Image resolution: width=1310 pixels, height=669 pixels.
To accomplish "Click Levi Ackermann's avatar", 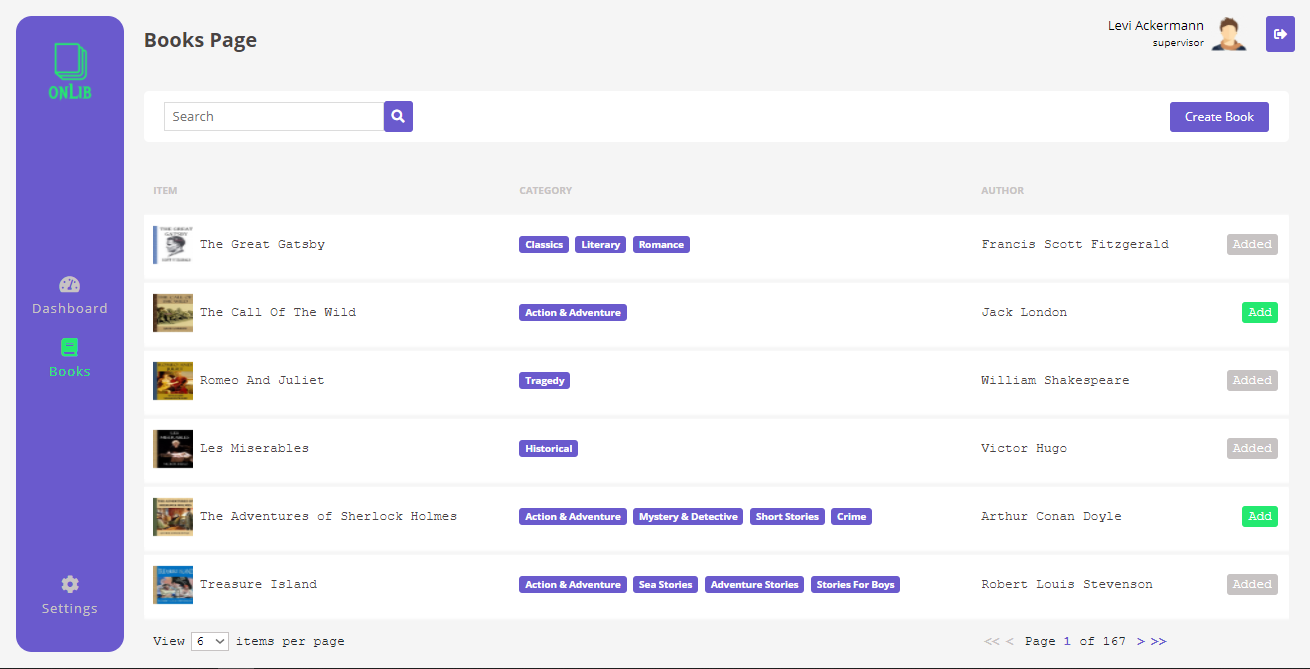I will pyautogui.click(x=1229, y=33).
